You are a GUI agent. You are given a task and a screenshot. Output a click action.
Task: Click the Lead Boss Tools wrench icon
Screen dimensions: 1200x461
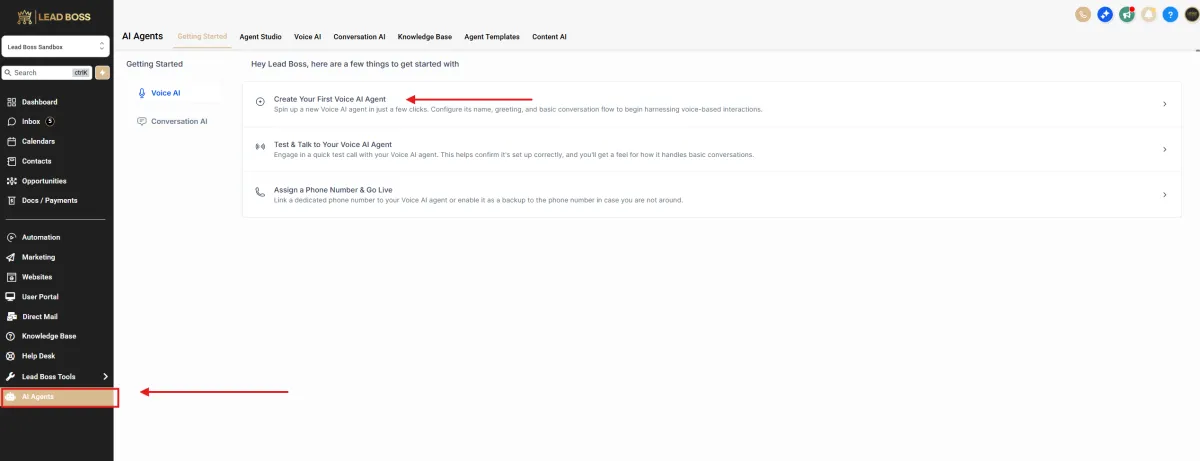pyautogui.click(x=11, y=376)
